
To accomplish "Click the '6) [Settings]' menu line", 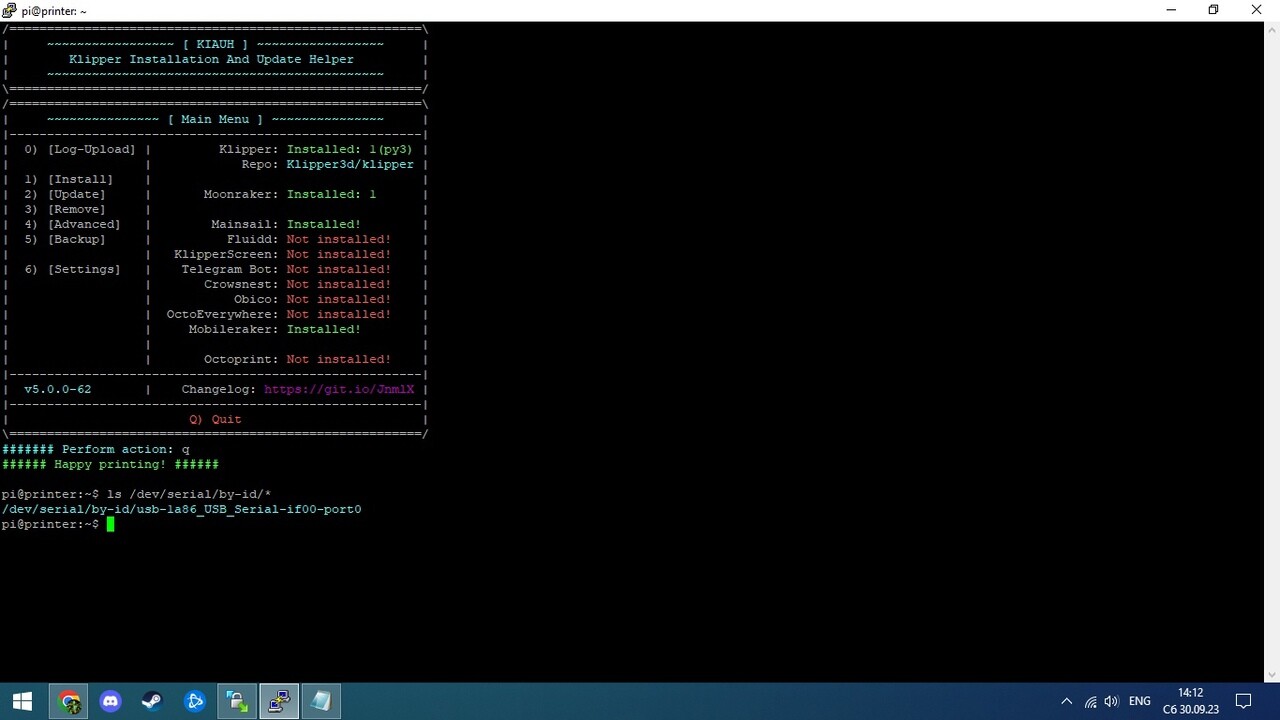I will point(72,269).
